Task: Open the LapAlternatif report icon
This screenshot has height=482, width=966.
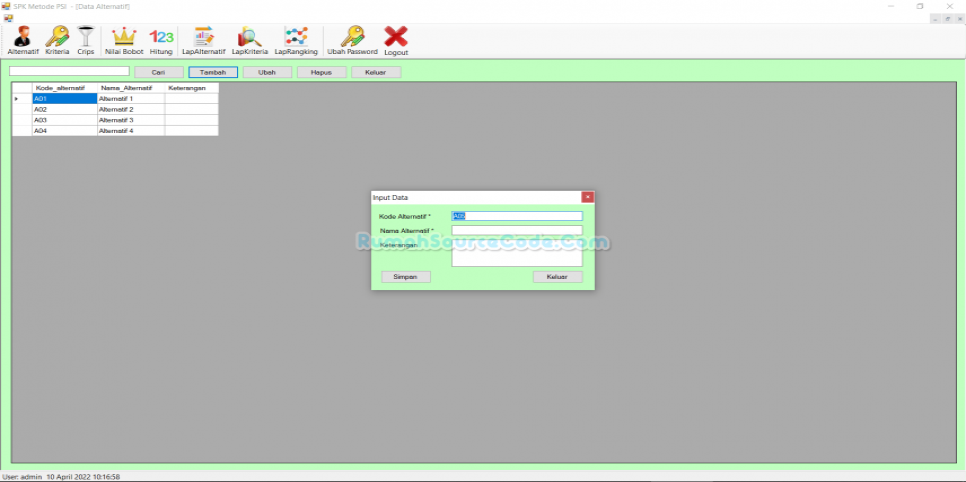Action: pyautogui.click(x=203, y=40)
